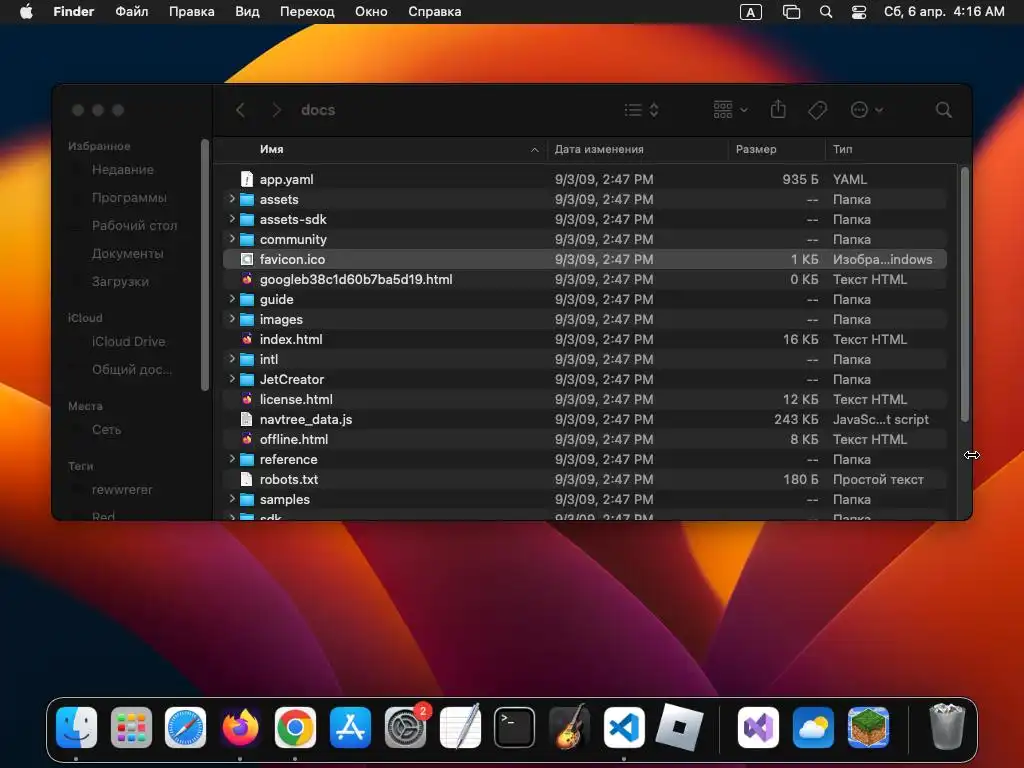Go forward with the Finder forward arrow
The width and height of the screenshot is (1024, 768).
pos(276,110)
